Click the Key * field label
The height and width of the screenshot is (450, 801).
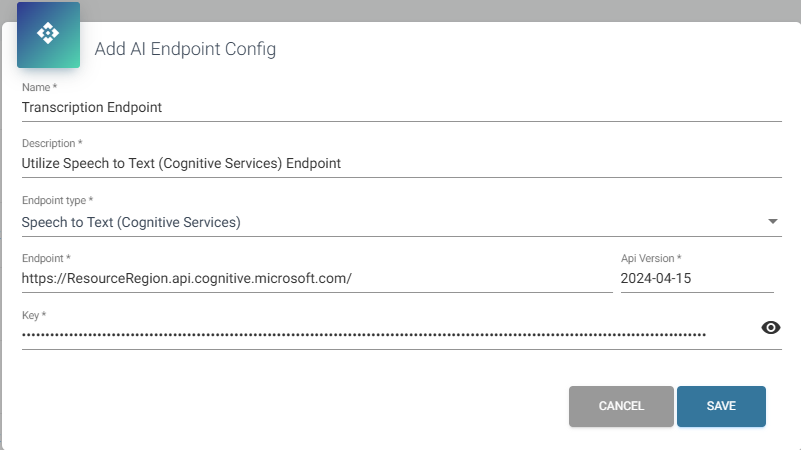click(34, 315)
